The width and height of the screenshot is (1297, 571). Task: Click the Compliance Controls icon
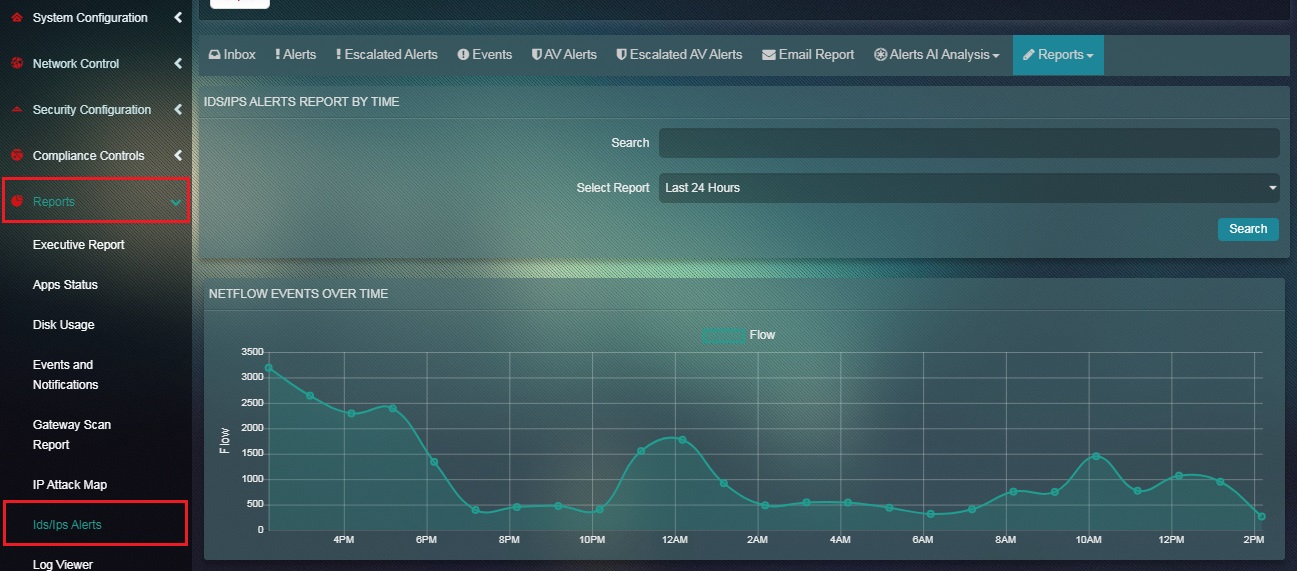pyautogui.click(x=16, y=155)
